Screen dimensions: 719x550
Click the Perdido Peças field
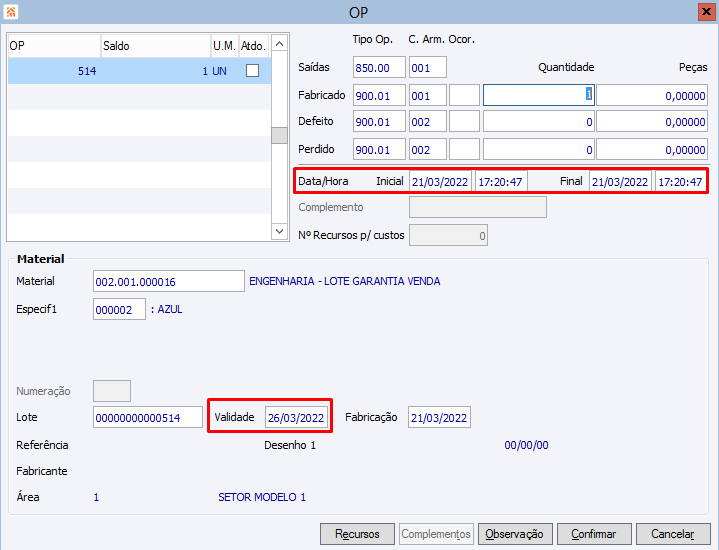tap(652, 149)
